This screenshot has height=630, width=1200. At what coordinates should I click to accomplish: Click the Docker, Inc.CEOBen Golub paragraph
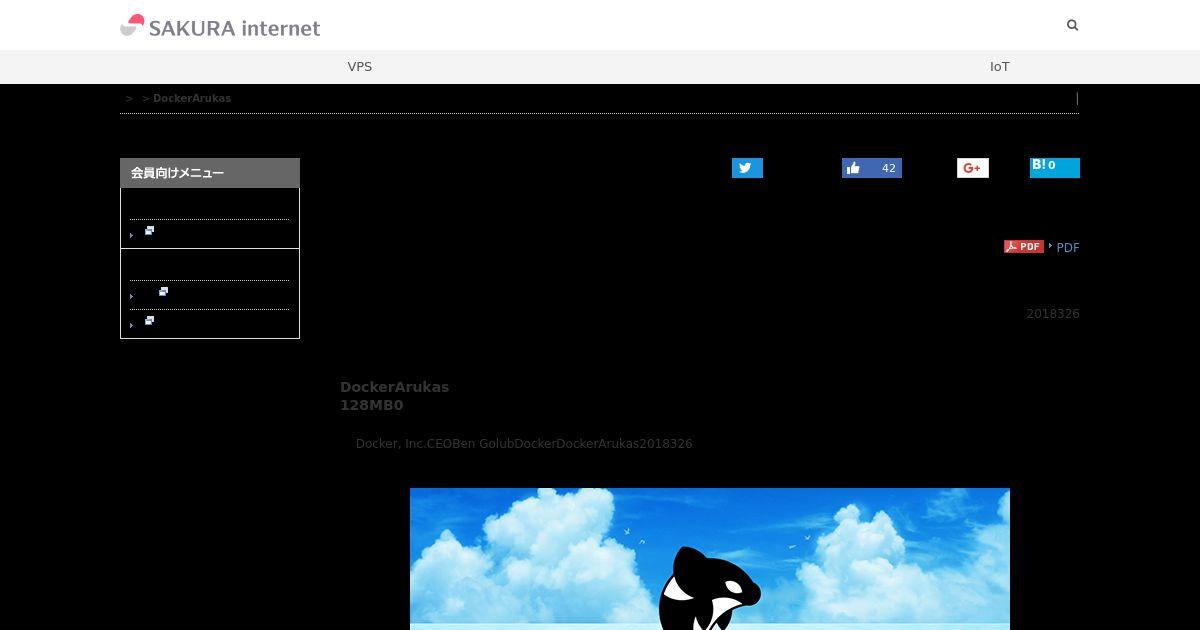click(524, 444)
